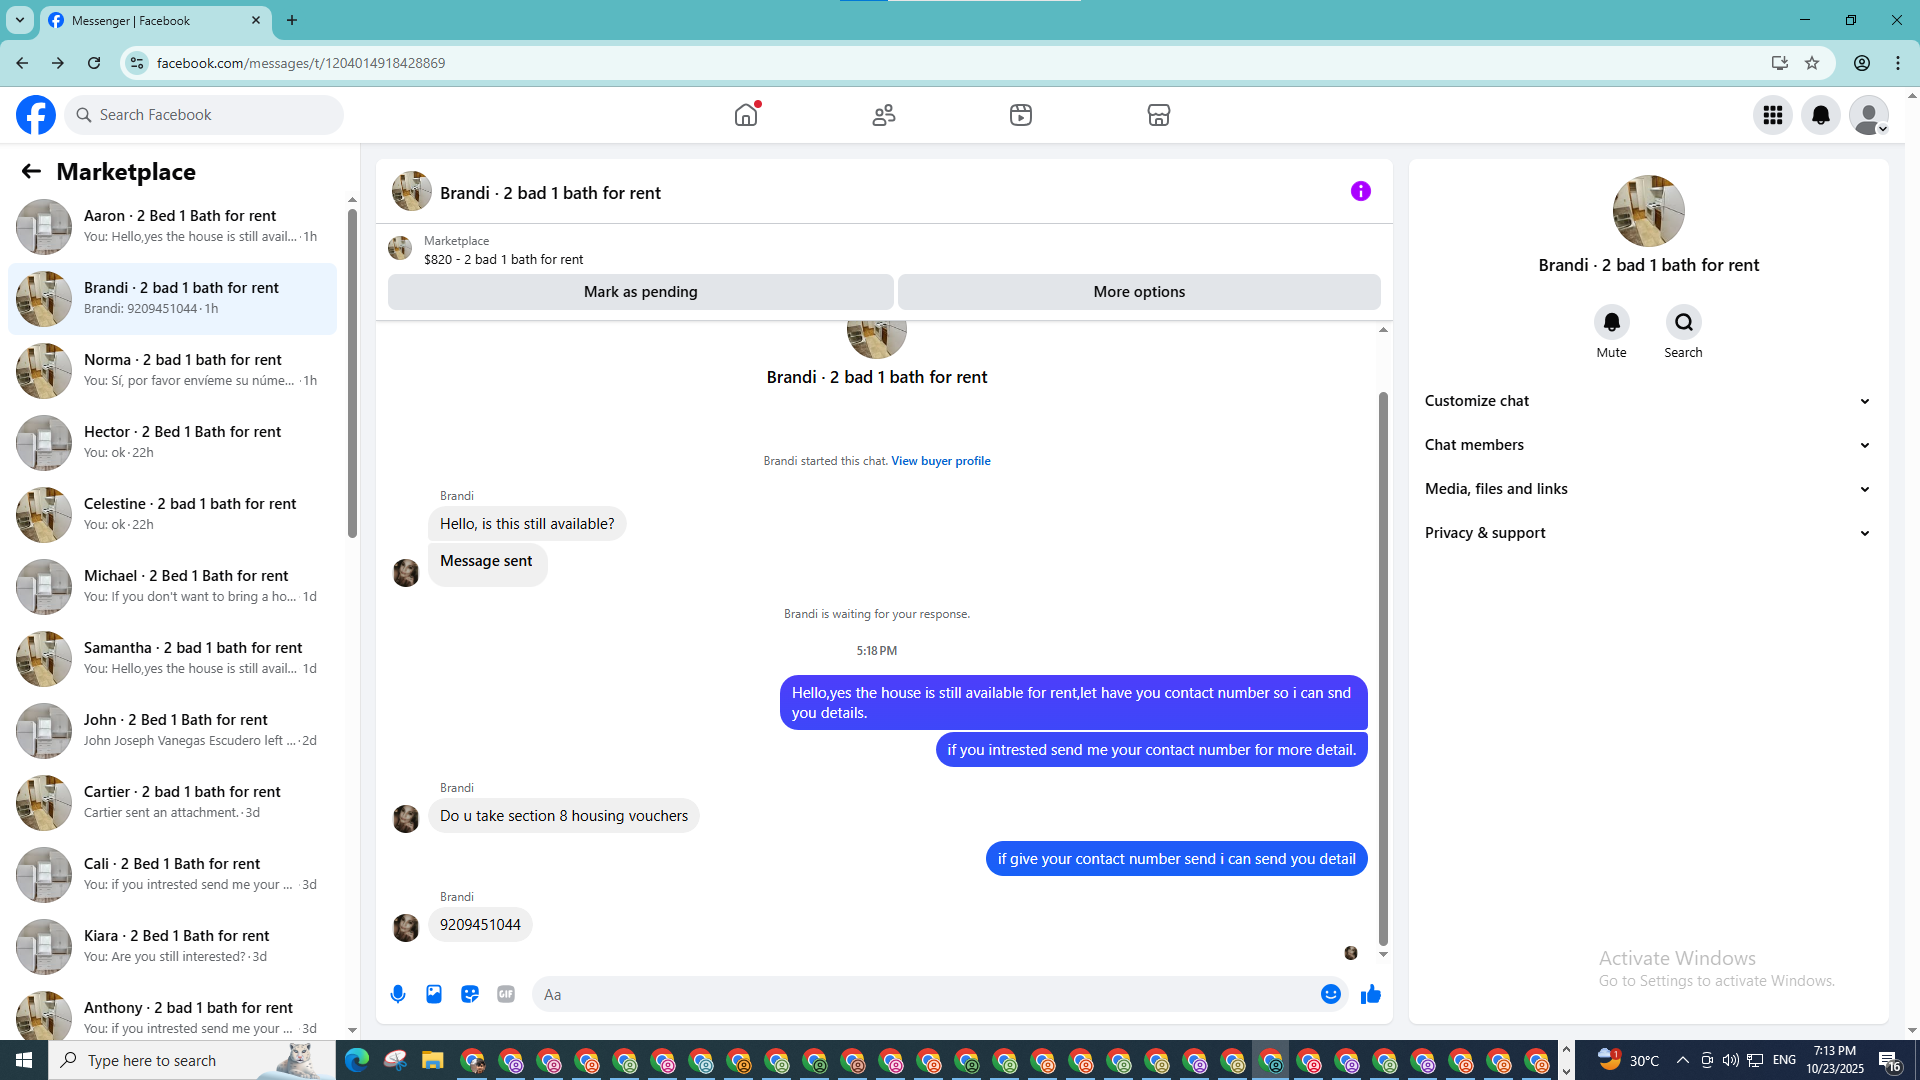Screen dimensions: 1920x1080
Task: Expand the Chat members section
Action: click(x=1647, y=445)
